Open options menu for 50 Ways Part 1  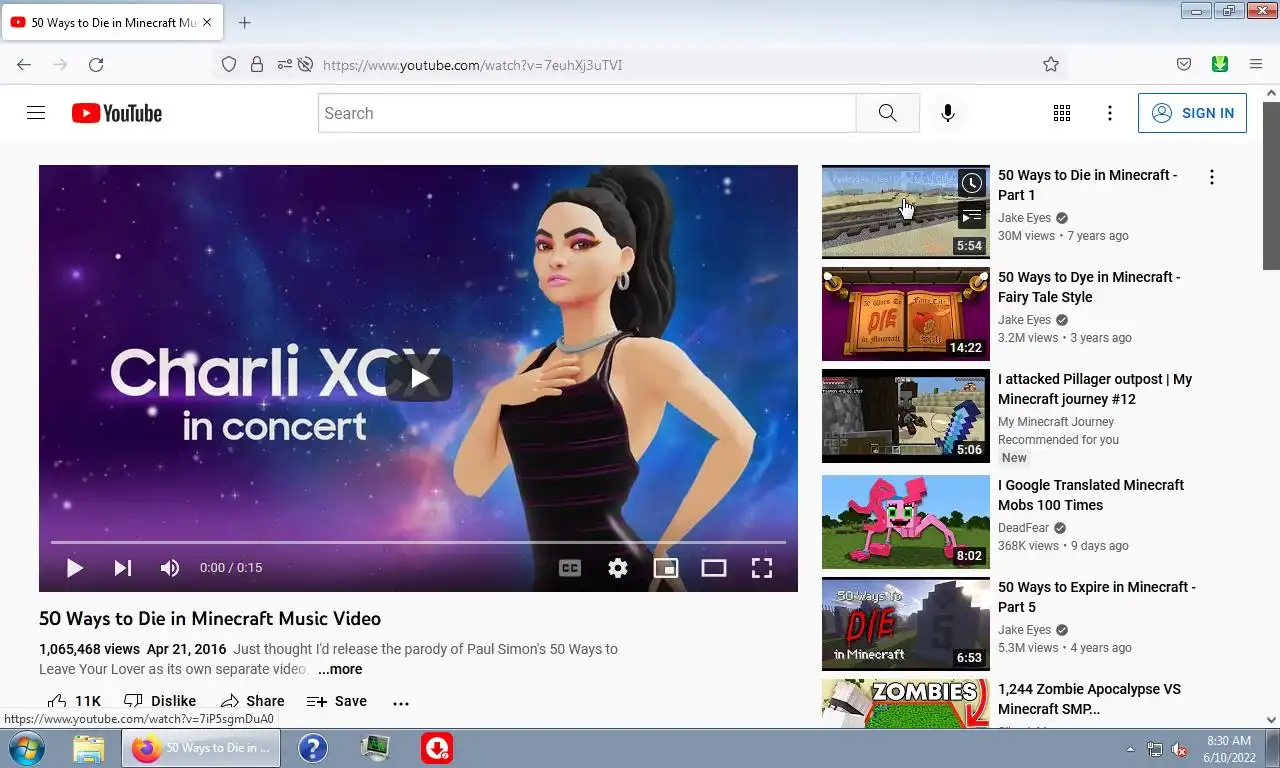click(1211, 177)
